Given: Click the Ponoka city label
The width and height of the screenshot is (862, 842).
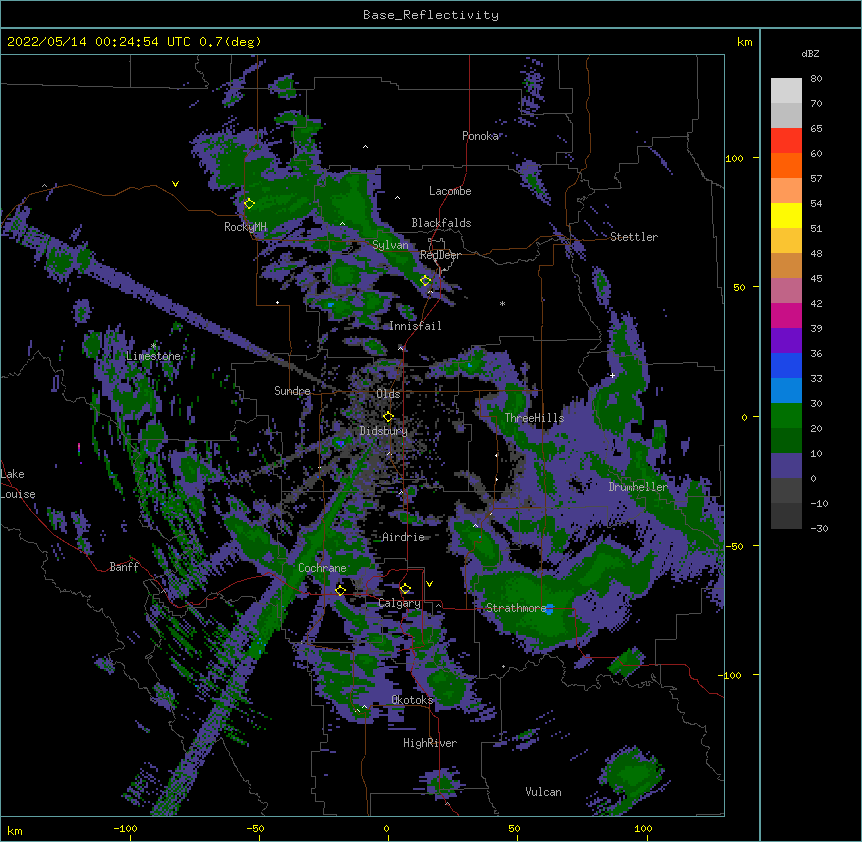Looking at the screenshot, I should point(480,136).
